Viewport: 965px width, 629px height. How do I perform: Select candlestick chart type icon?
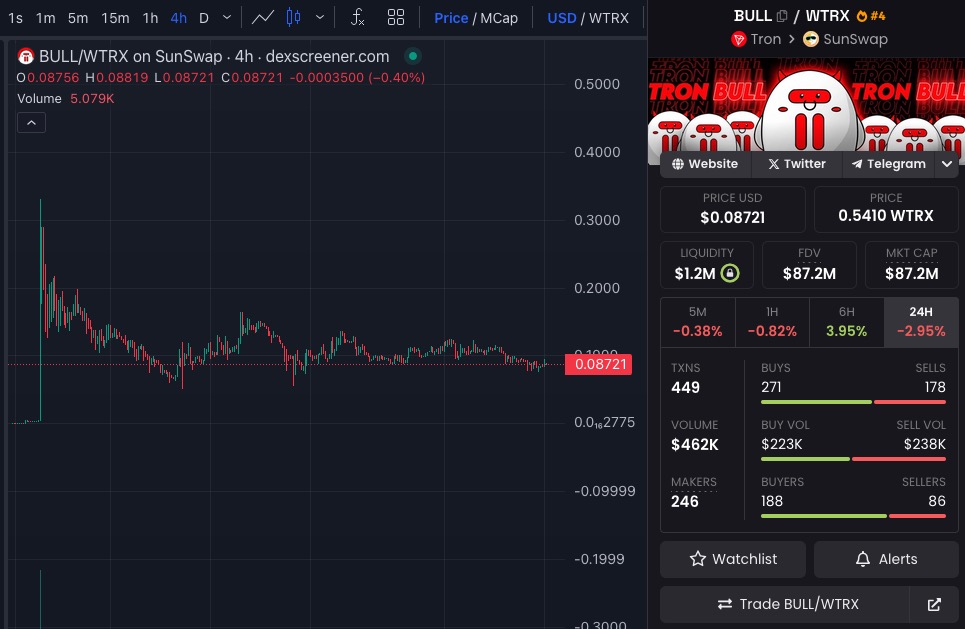pos(294,18)
